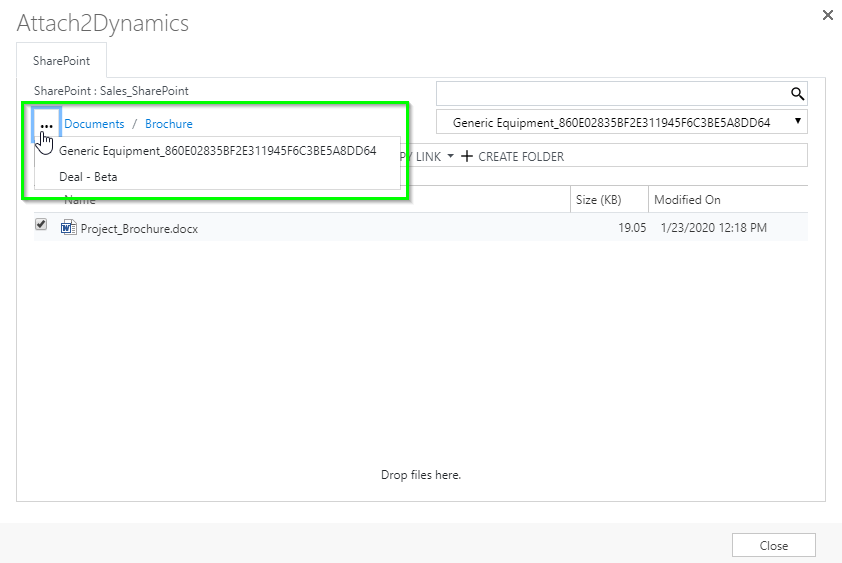Close the Attach2Dynamics dialog with X

tap(828, 15)
